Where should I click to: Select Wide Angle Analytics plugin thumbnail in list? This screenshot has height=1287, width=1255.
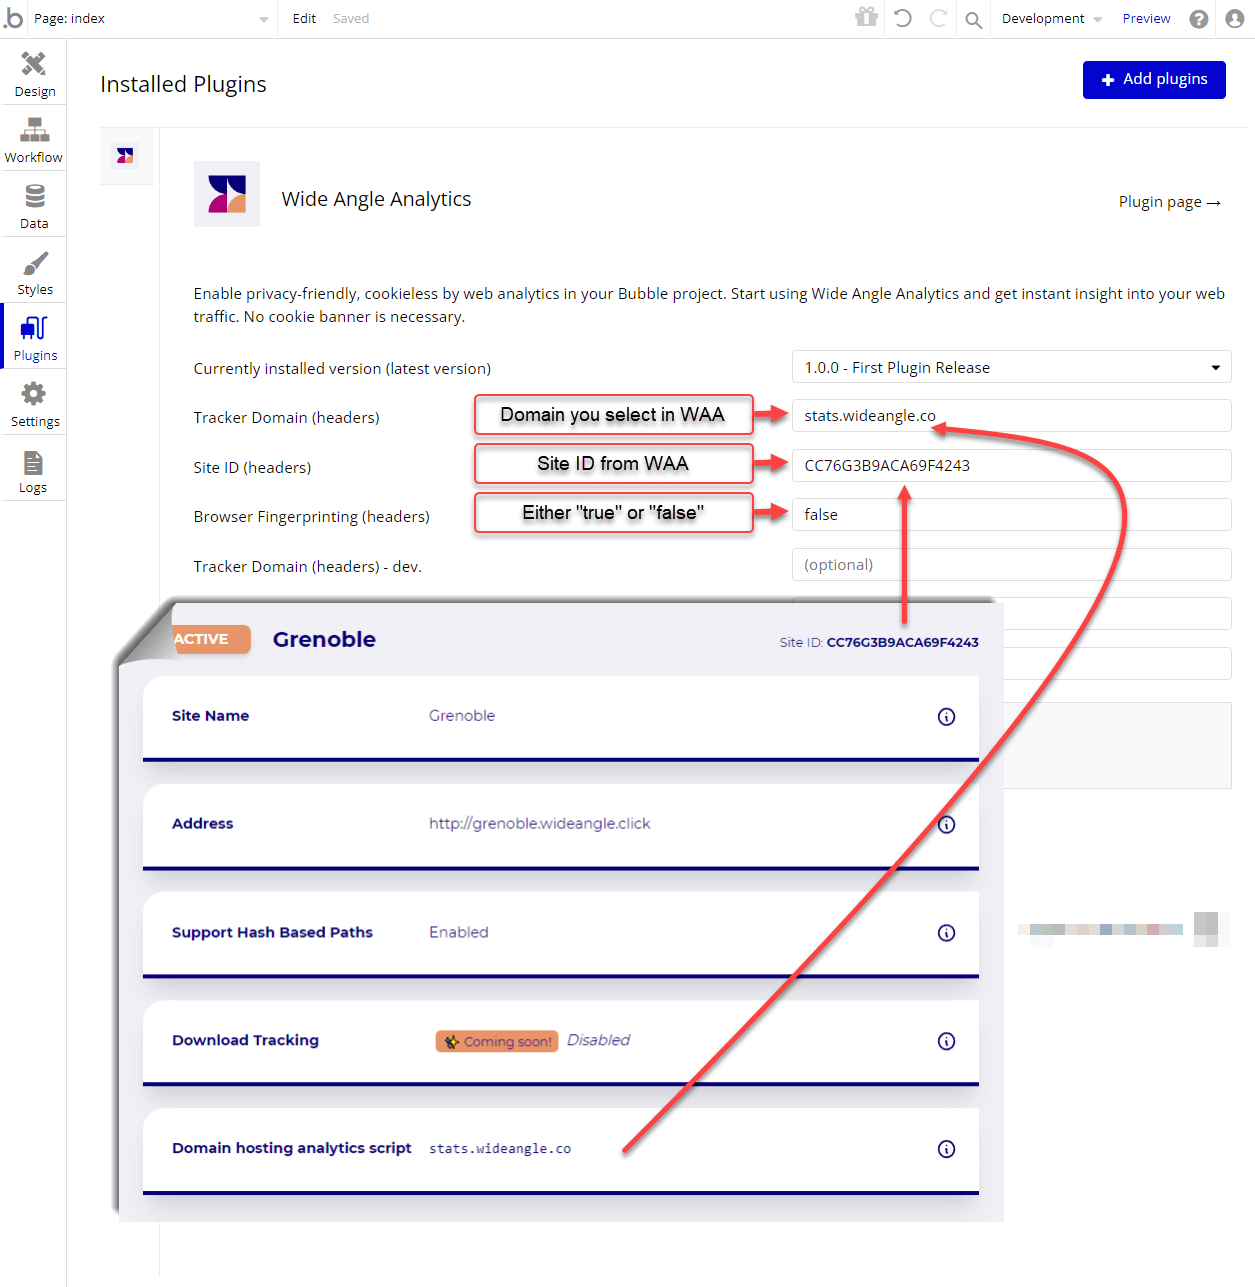point(126,156)
